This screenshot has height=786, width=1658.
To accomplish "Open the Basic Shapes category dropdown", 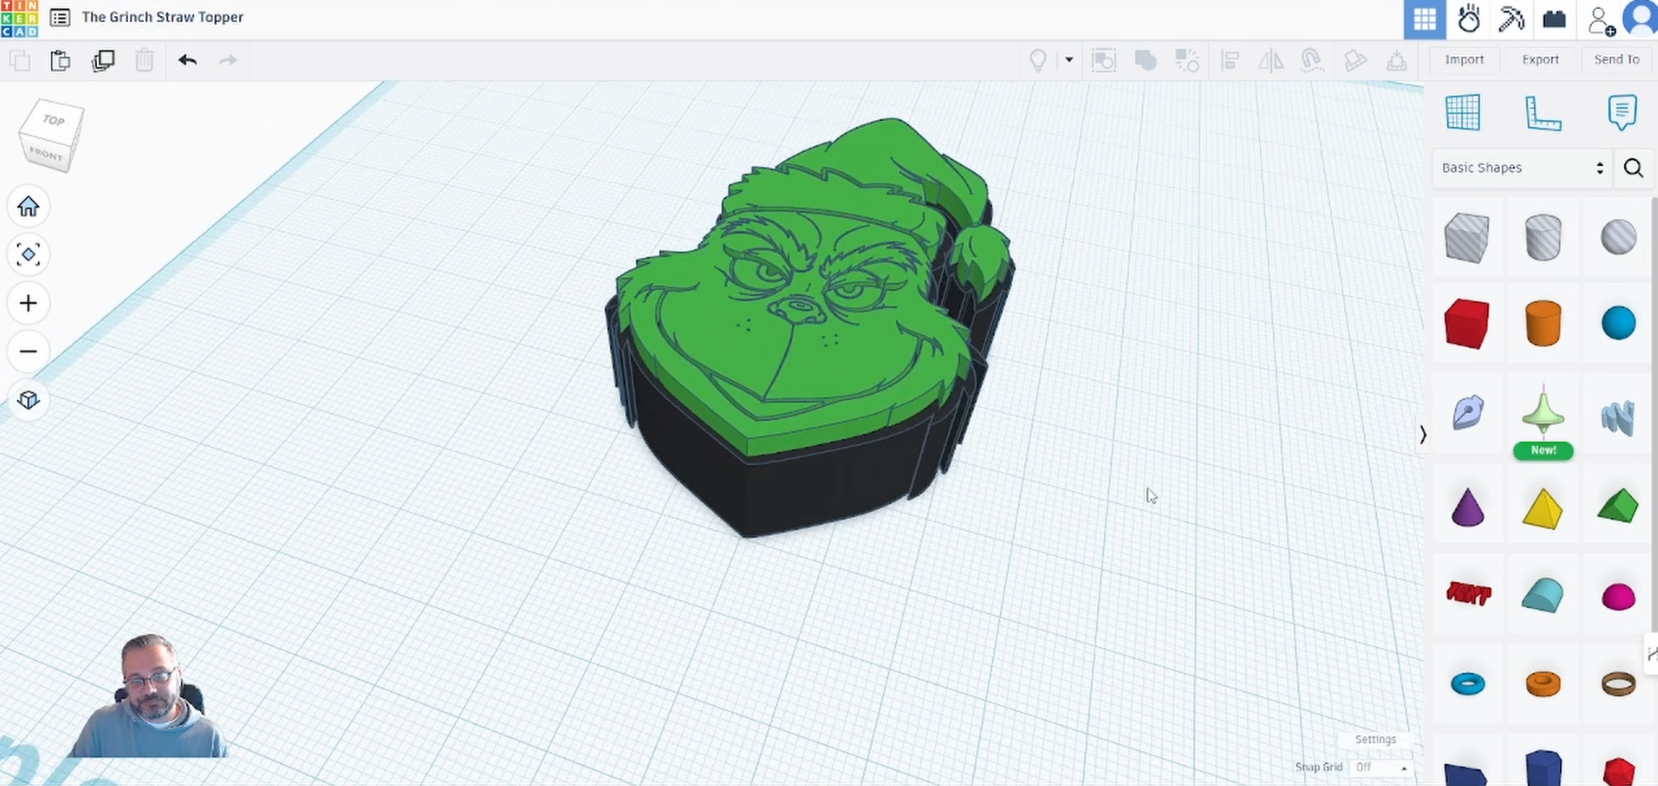I will (1521, 168).
